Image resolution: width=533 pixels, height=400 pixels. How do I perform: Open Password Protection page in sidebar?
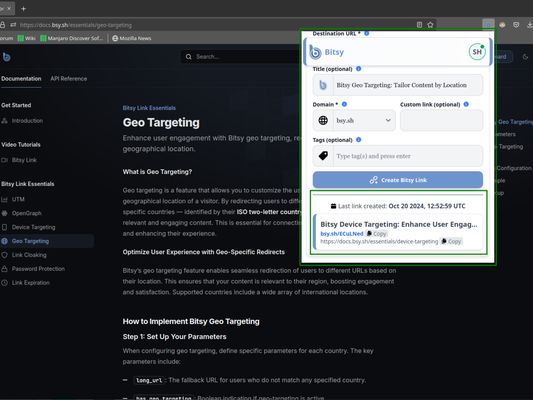pyautogui.click(x=38, y=269)
